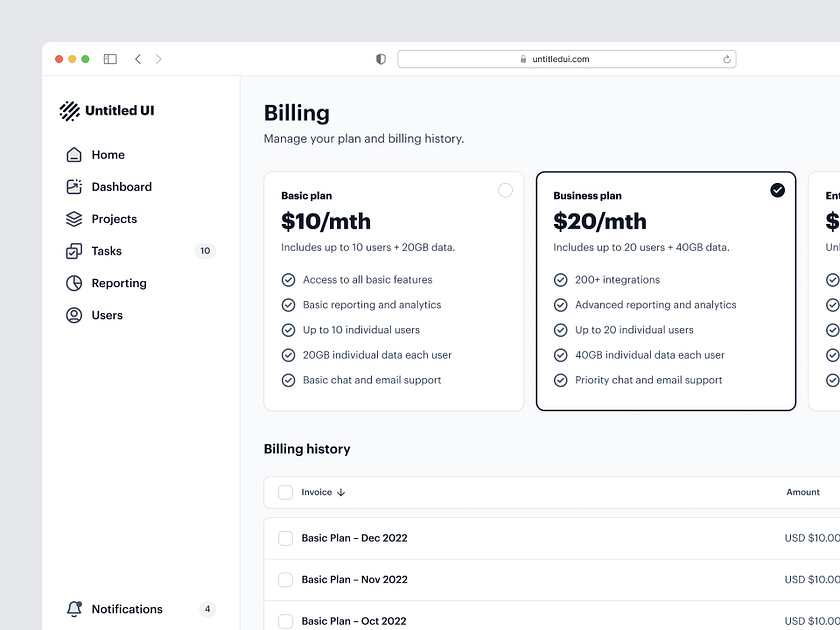
Task: Click the Untitled UI logo
Action: point(106,110)
